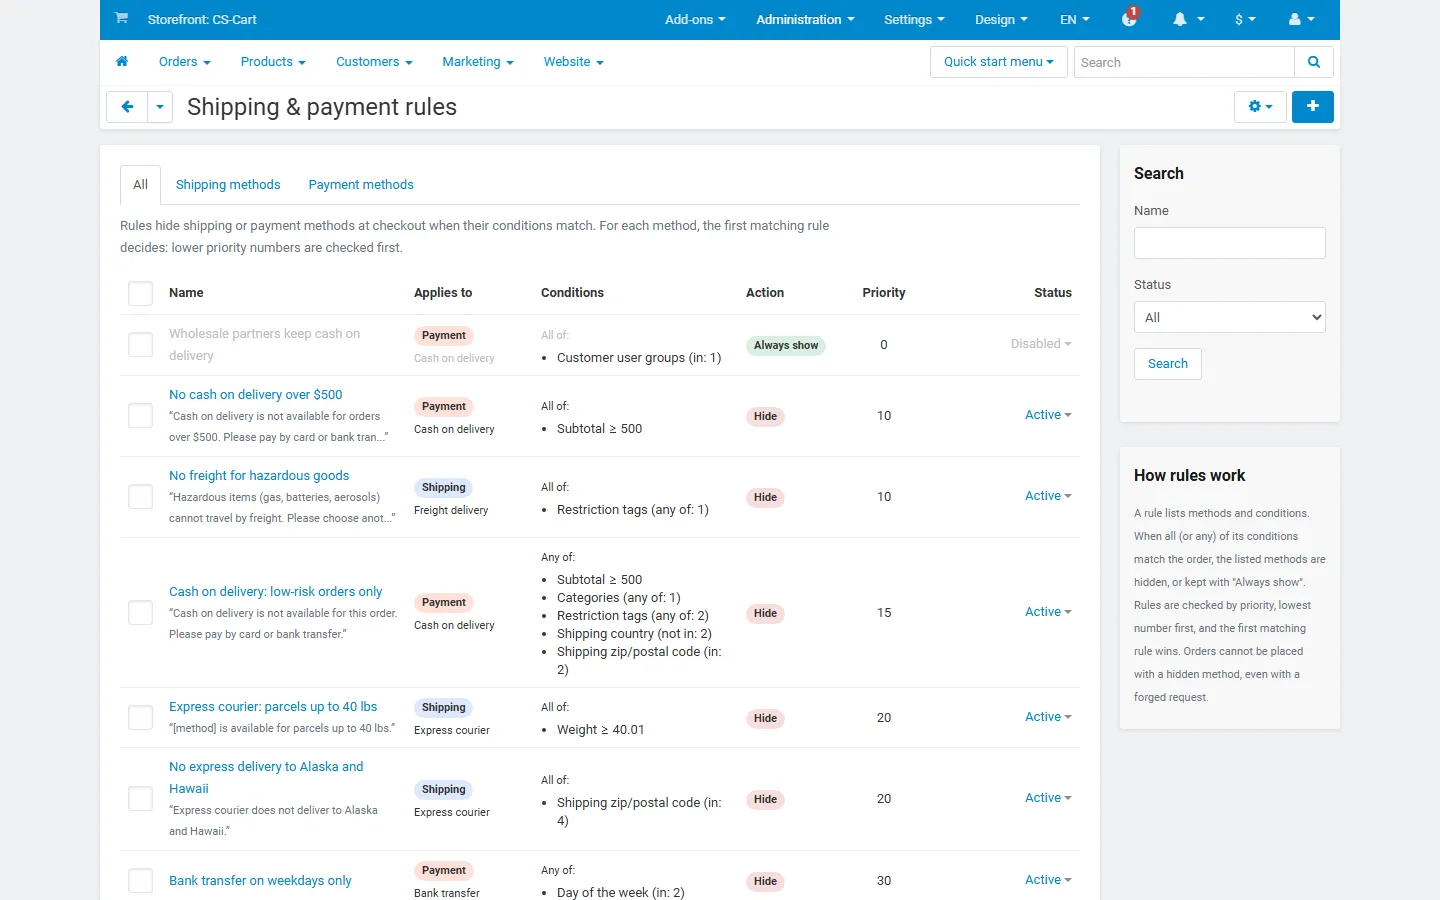Open the Status filter combo box
1440x900 pixels.
click(1230, 317)
